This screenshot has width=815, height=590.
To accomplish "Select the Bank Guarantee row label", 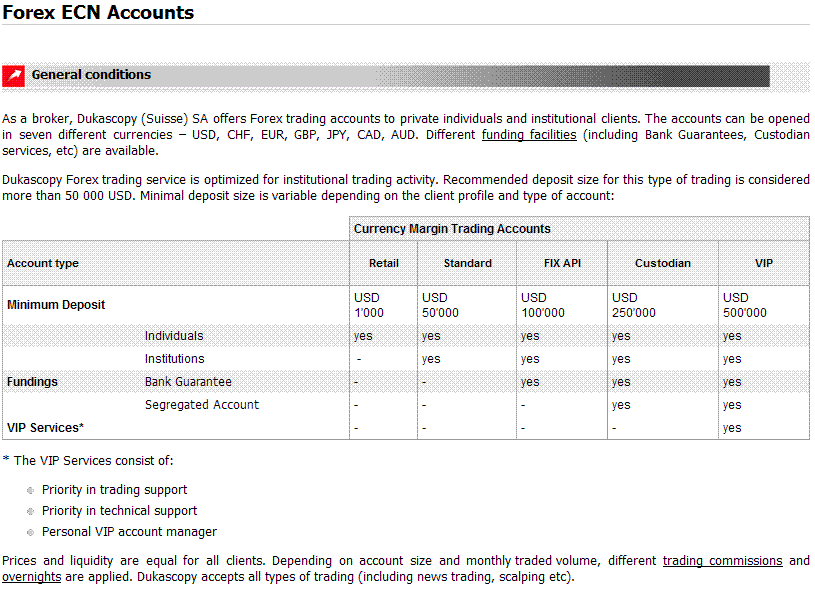I will coord(188,382).
